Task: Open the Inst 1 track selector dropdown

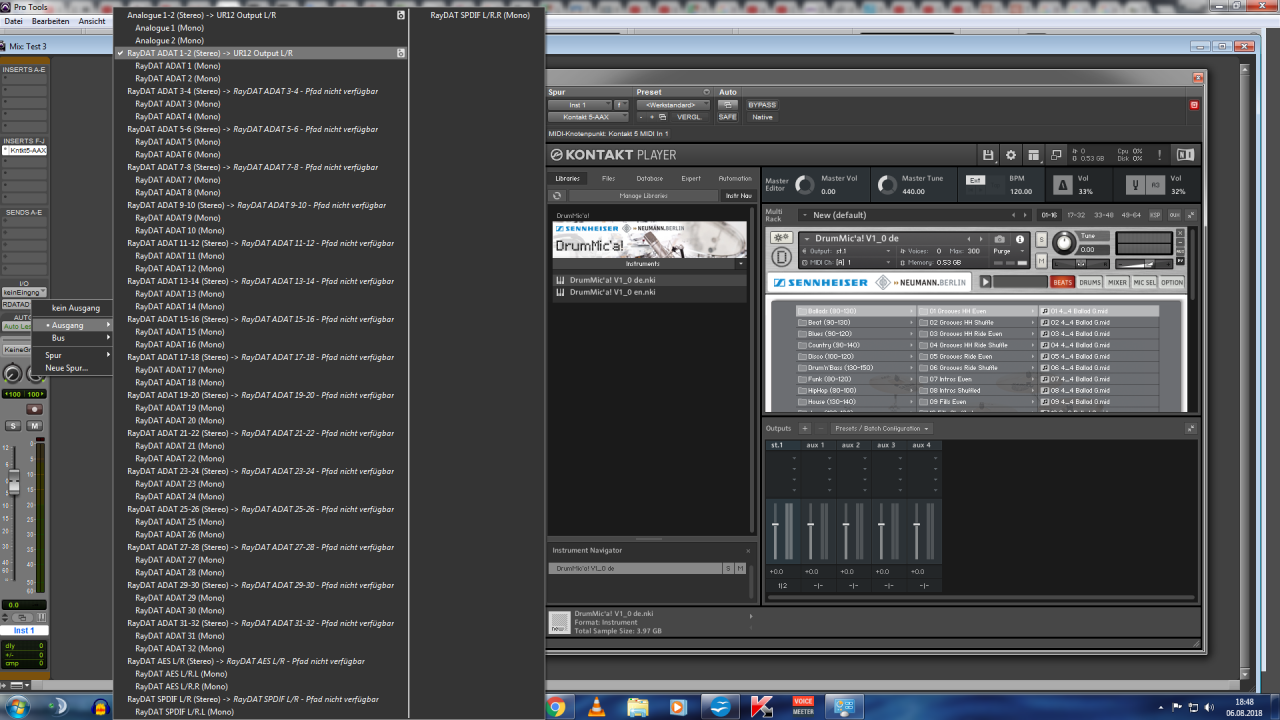Action: (x=579, y=105)
